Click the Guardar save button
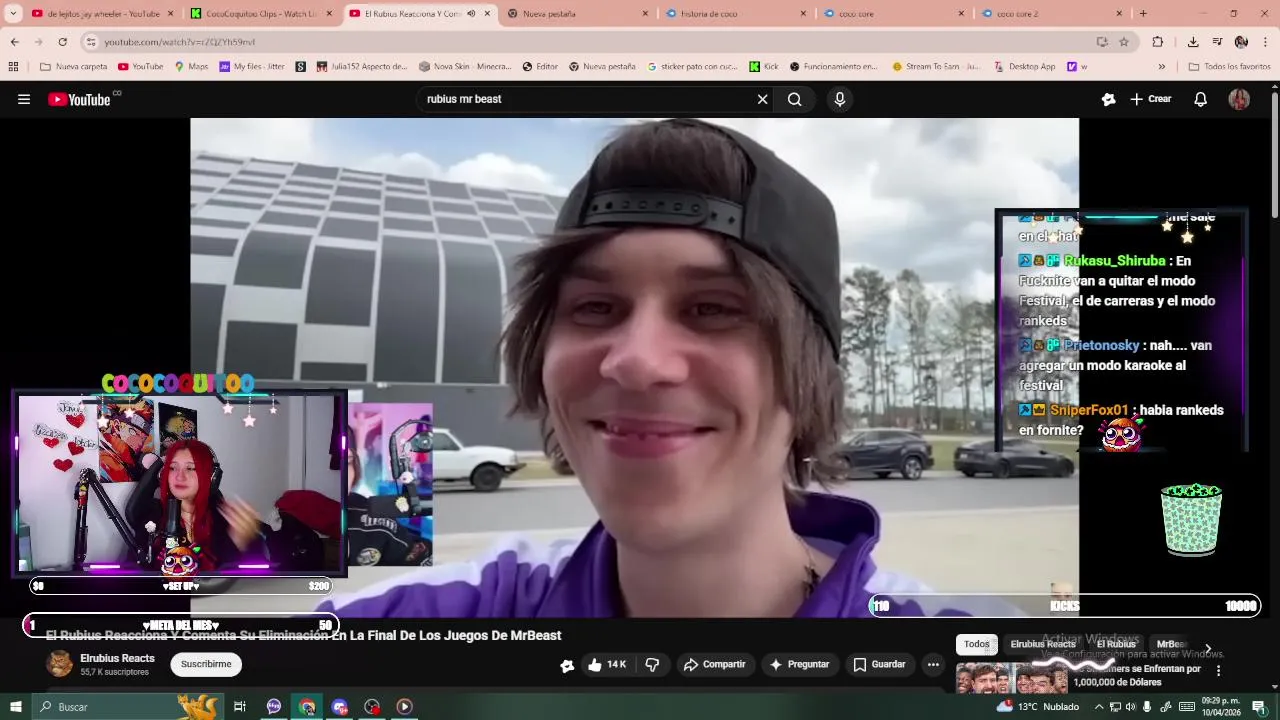 [x=879, y=664]
